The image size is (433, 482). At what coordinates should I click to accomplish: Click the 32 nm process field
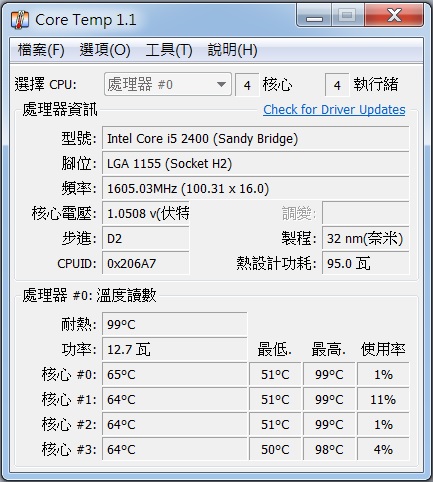pyautogui.click(x=365, y=238)
